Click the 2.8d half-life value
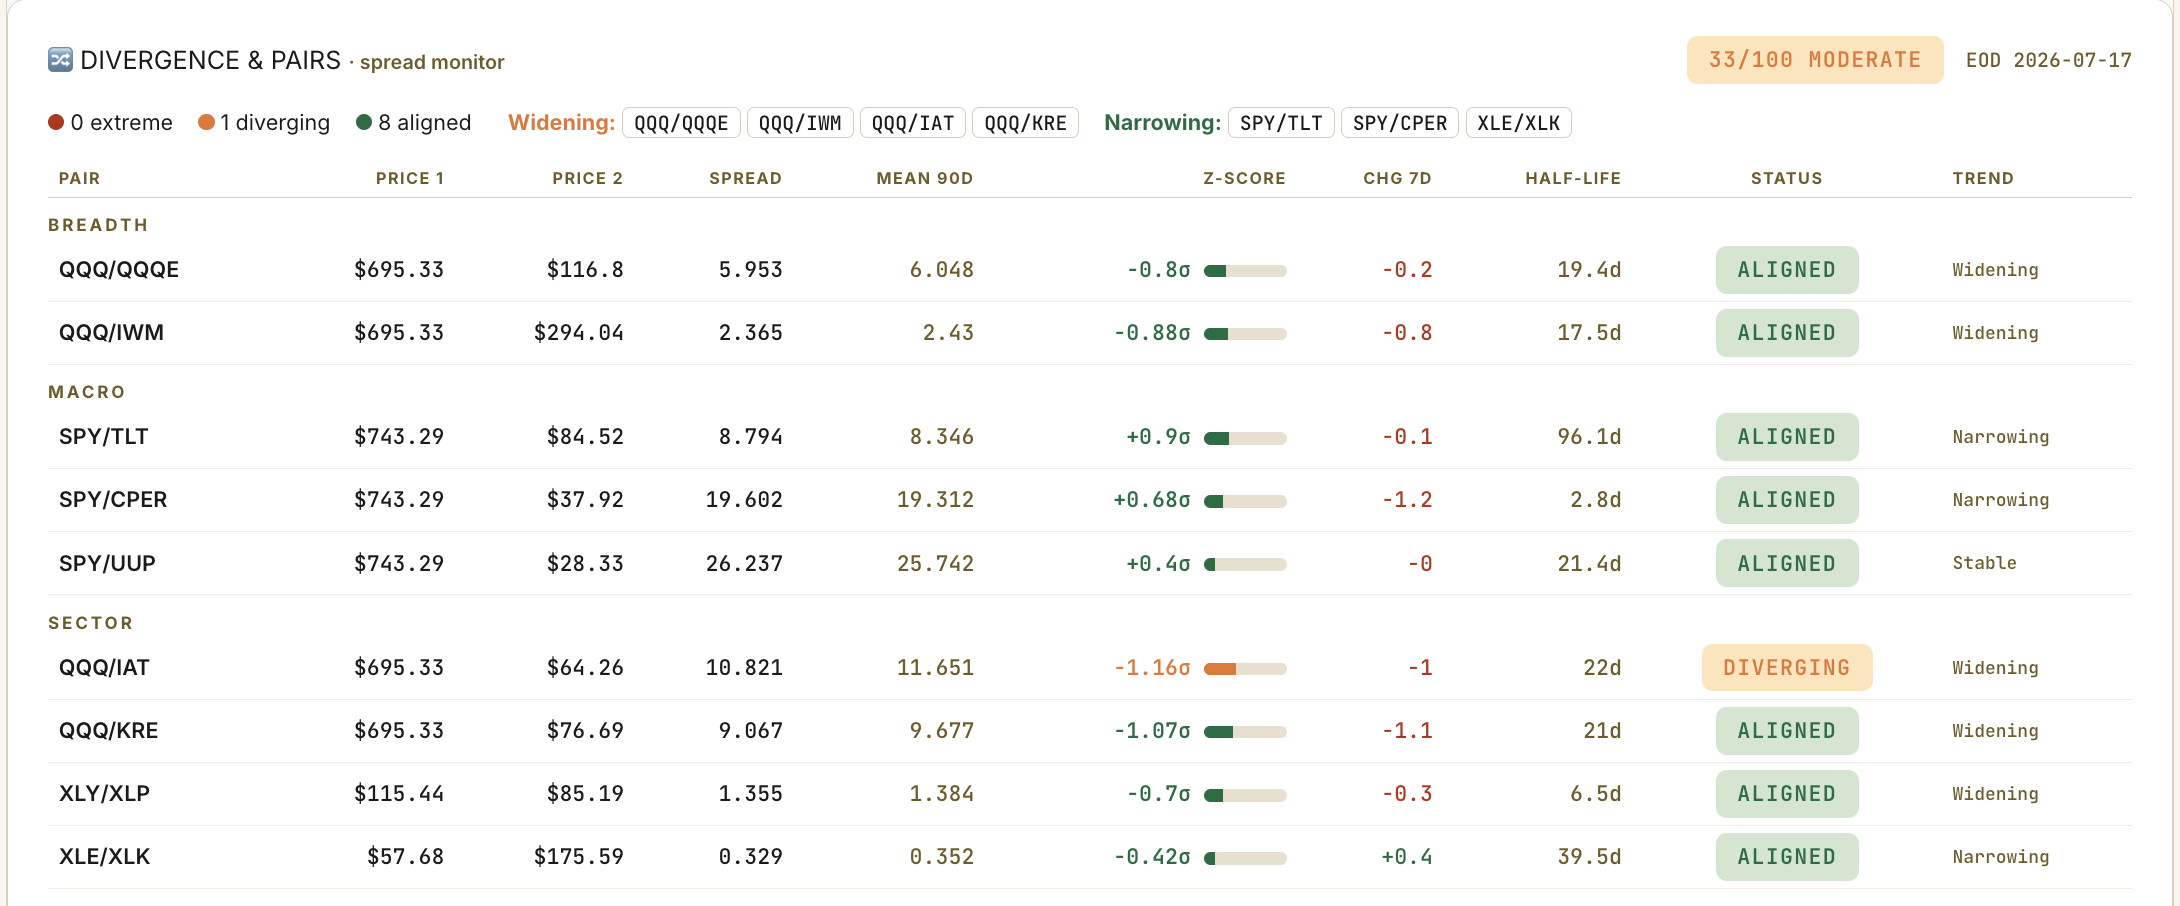 coord(1596,500)
